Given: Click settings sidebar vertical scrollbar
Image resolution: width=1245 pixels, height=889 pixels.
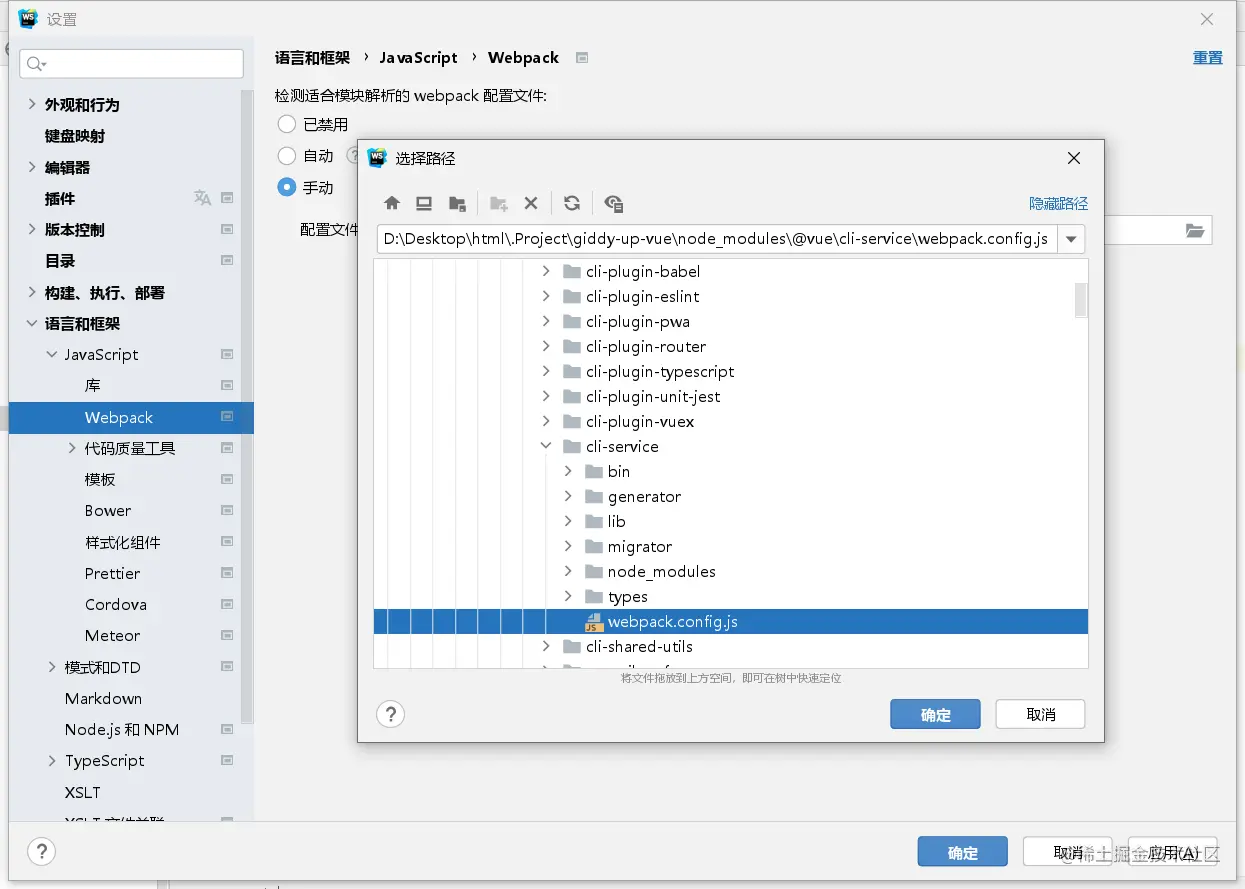Looking at the screenshot, I should pyautogui.click(x=247, y=405).
